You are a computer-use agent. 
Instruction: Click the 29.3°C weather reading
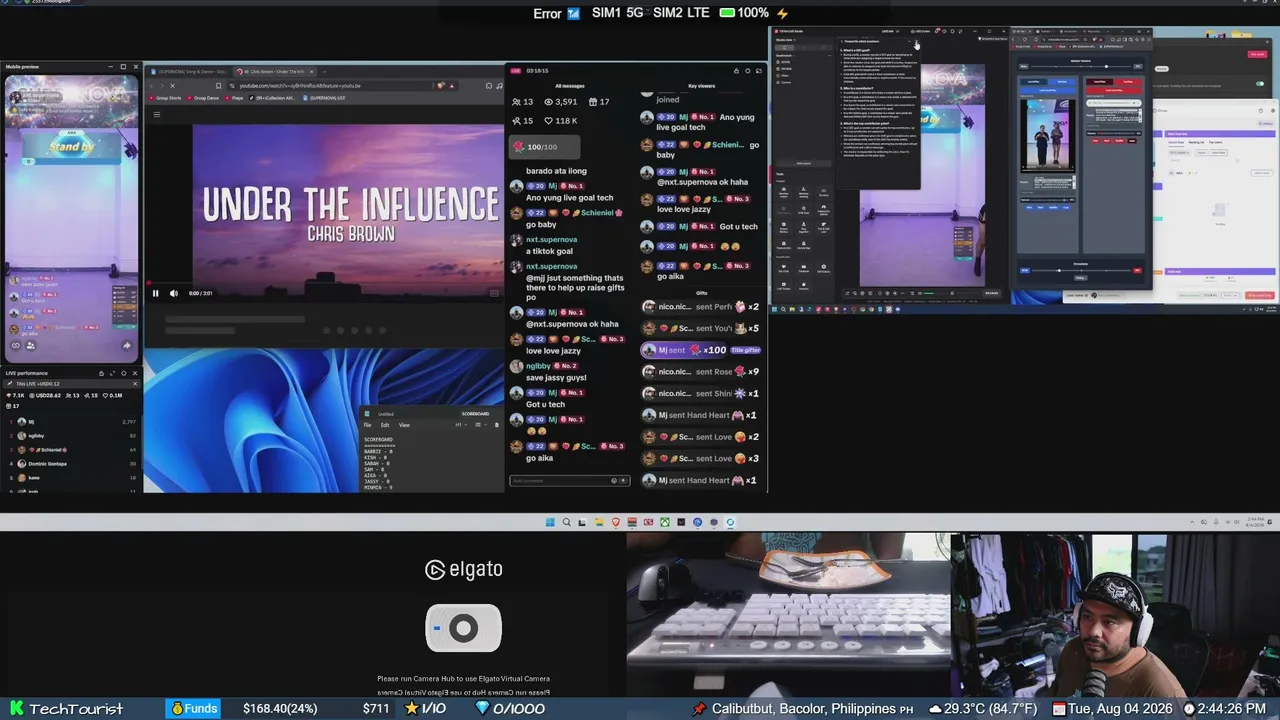pyautogui.click(x=993, y=709)
